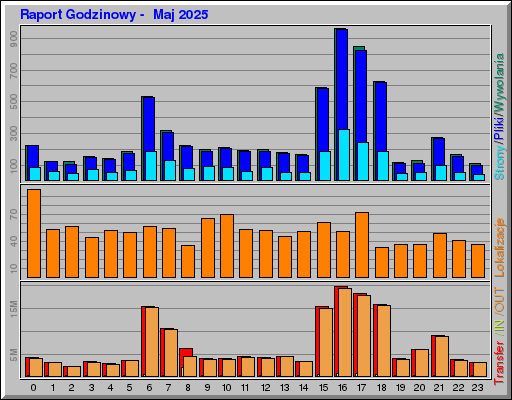This screenshot has width=512, height=400.
Task: Click the blue Pliki bar at hour 15
Action: pyautogui.click(x=323, y=120)
